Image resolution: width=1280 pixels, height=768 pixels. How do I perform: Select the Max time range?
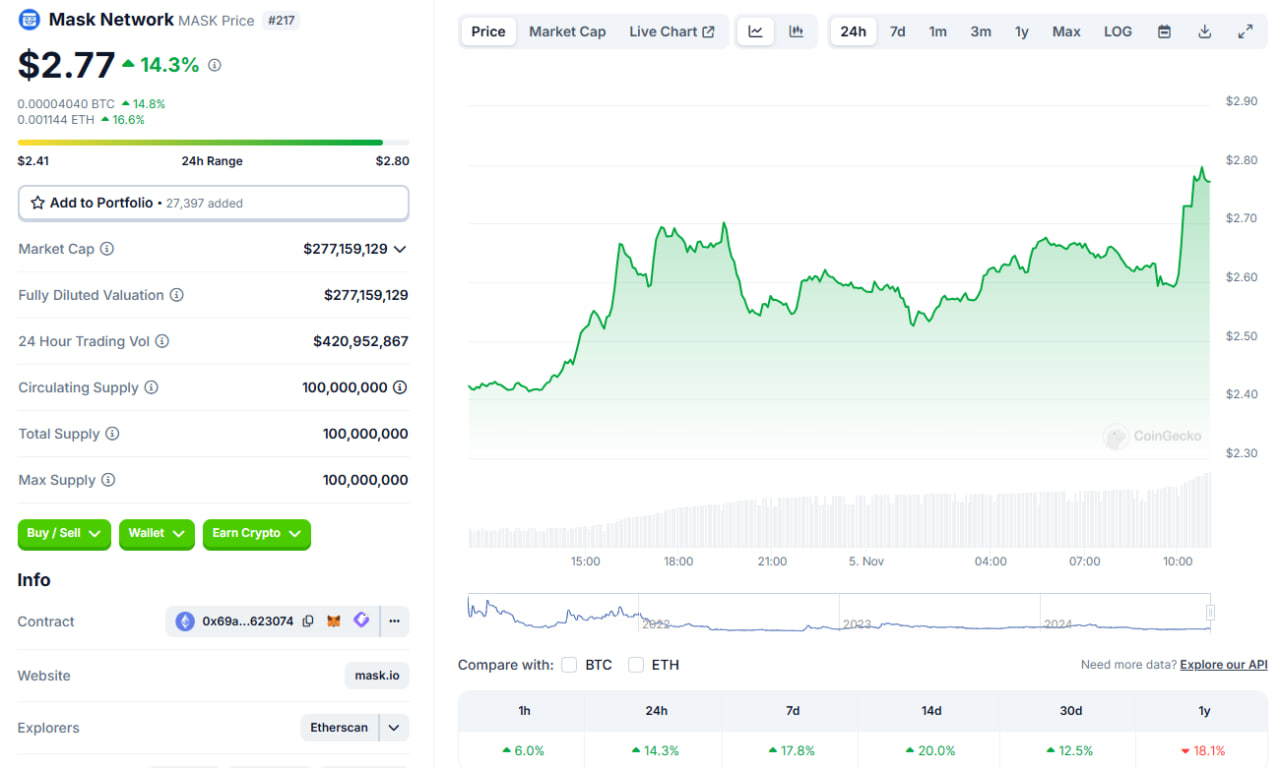[x=1067, y=31]
